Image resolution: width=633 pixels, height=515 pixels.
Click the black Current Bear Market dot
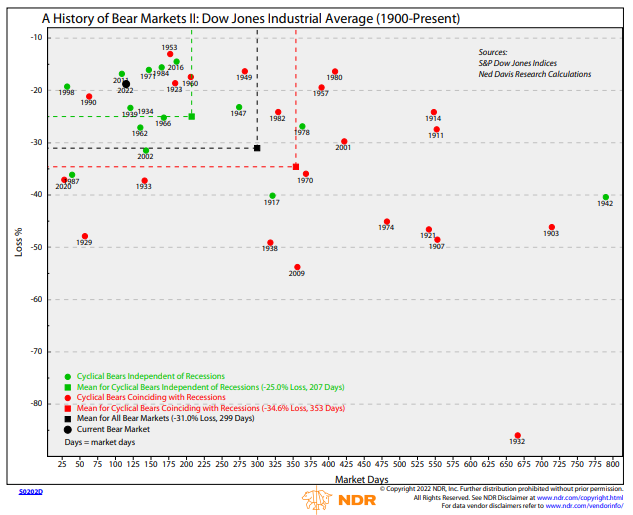tap(126, 85)
